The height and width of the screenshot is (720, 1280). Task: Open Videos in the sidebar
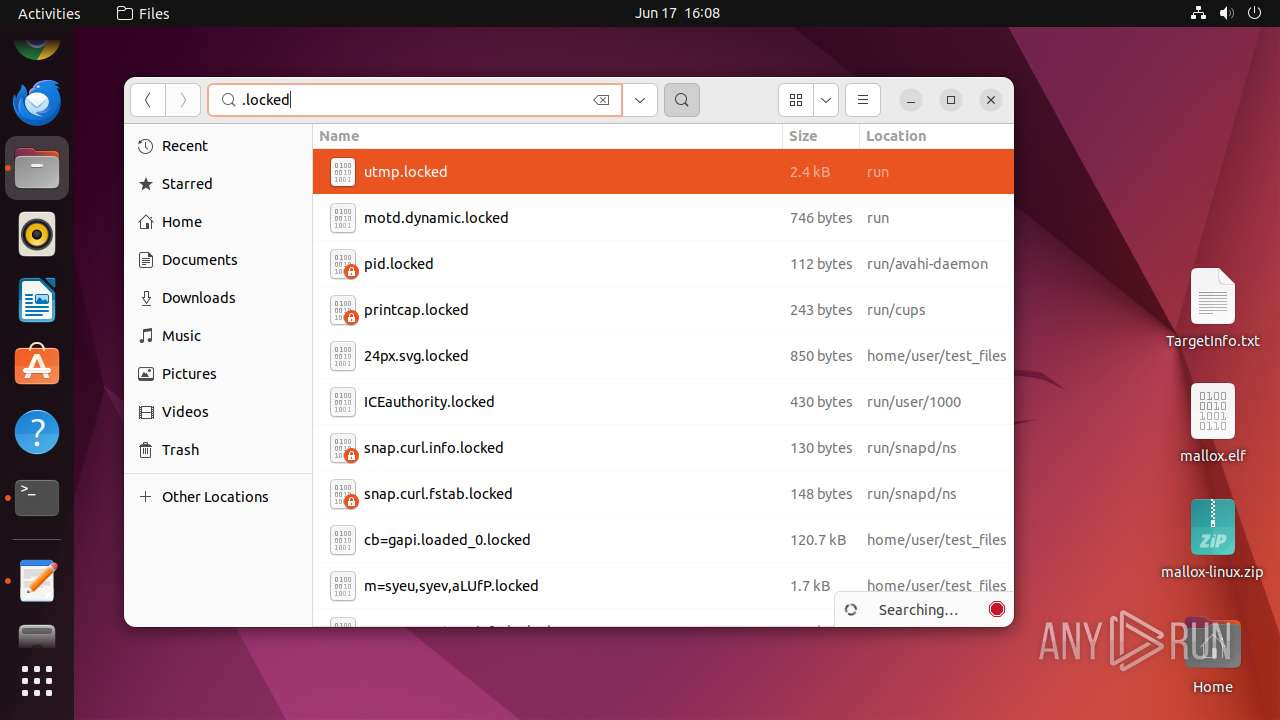coord(218,412)
